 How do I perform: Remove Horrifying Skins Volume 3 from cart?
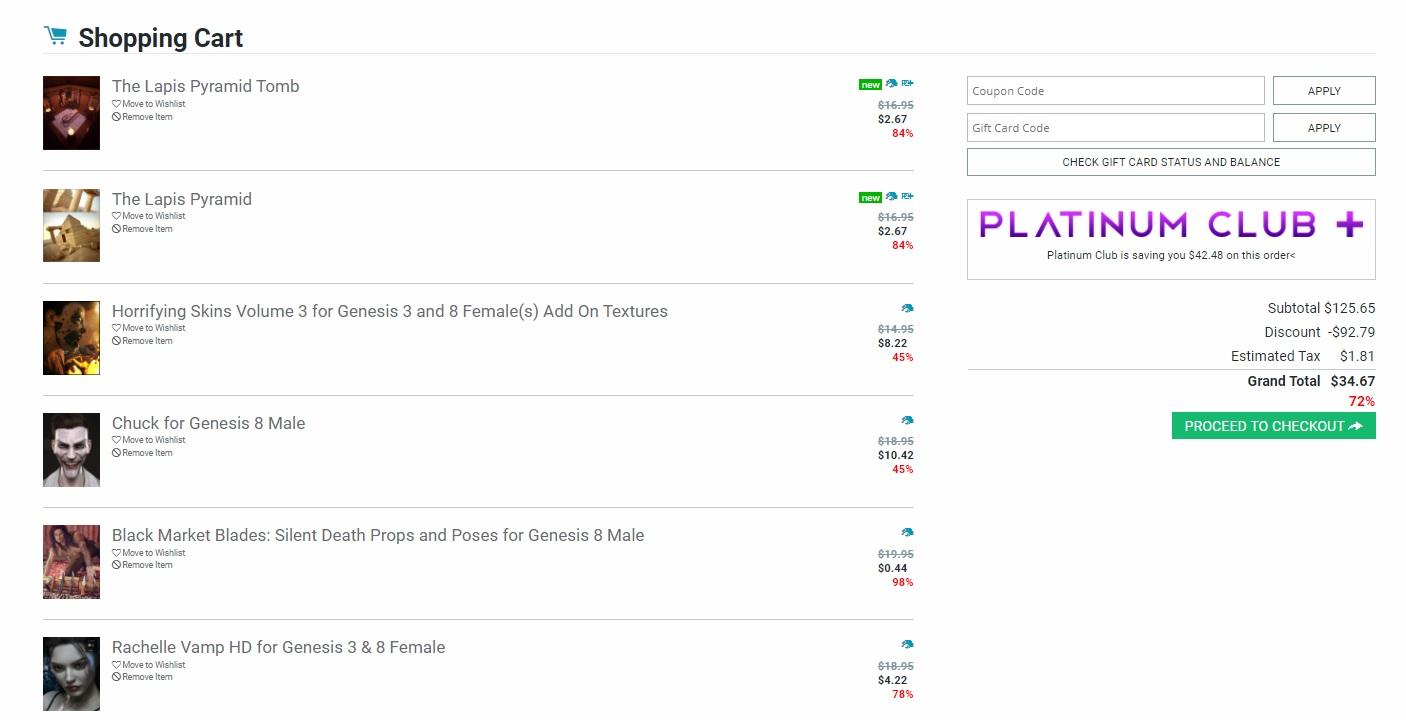(x=147, y=341)
